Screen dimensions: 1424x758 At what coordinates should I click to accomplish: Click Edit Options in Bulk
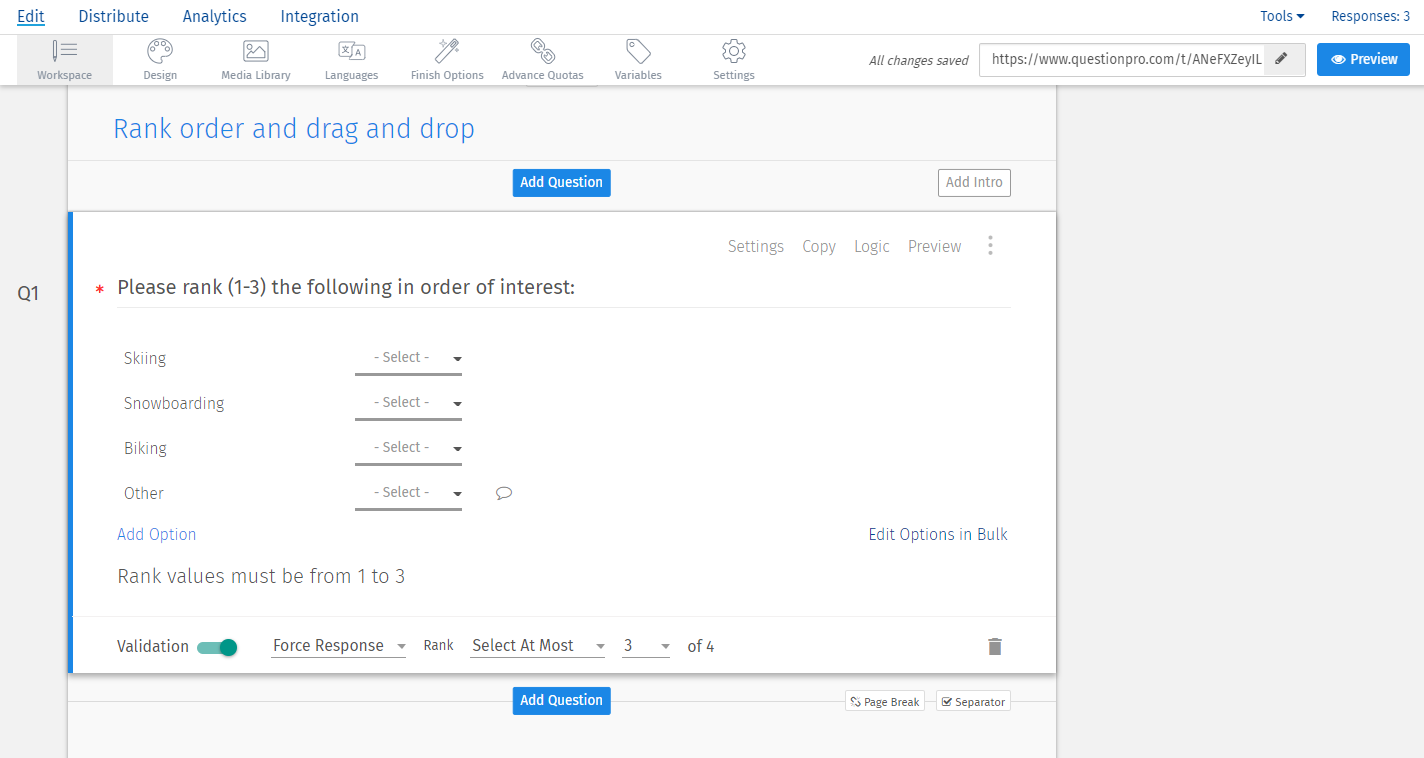937,534
